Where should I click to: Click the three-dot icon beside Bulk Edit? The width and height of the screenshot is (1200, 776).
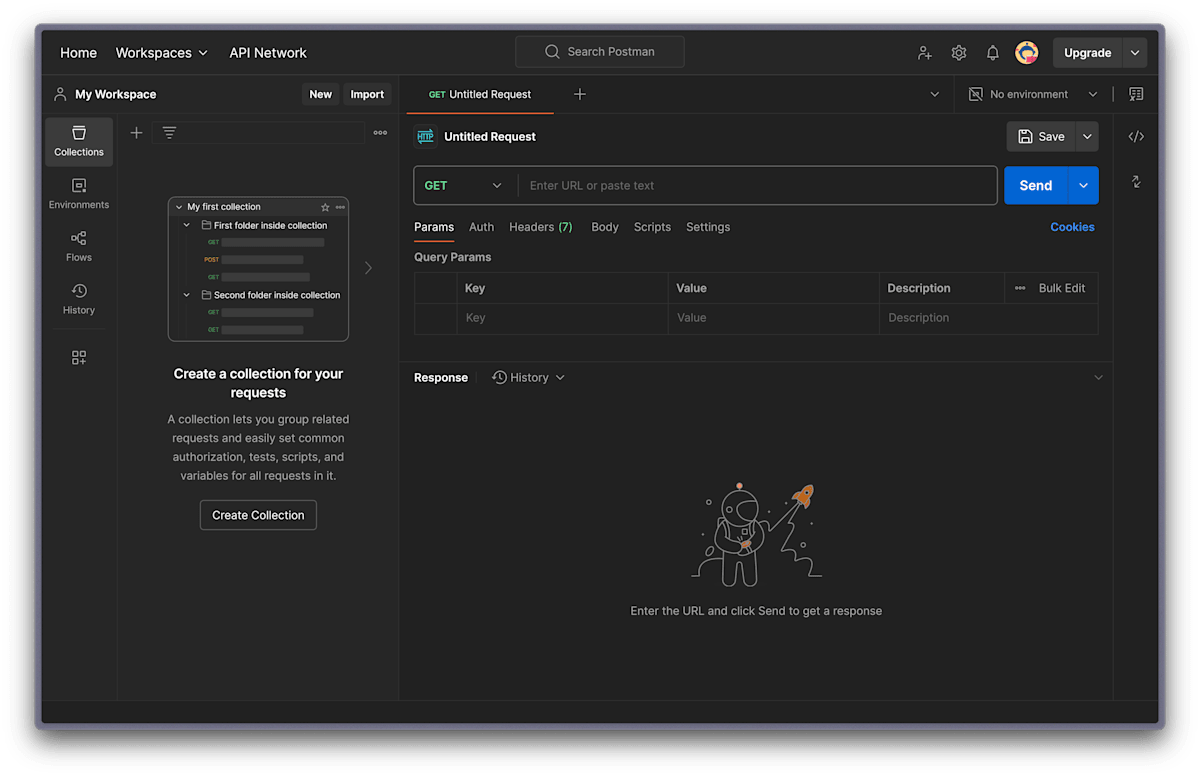click(1020, 288)
